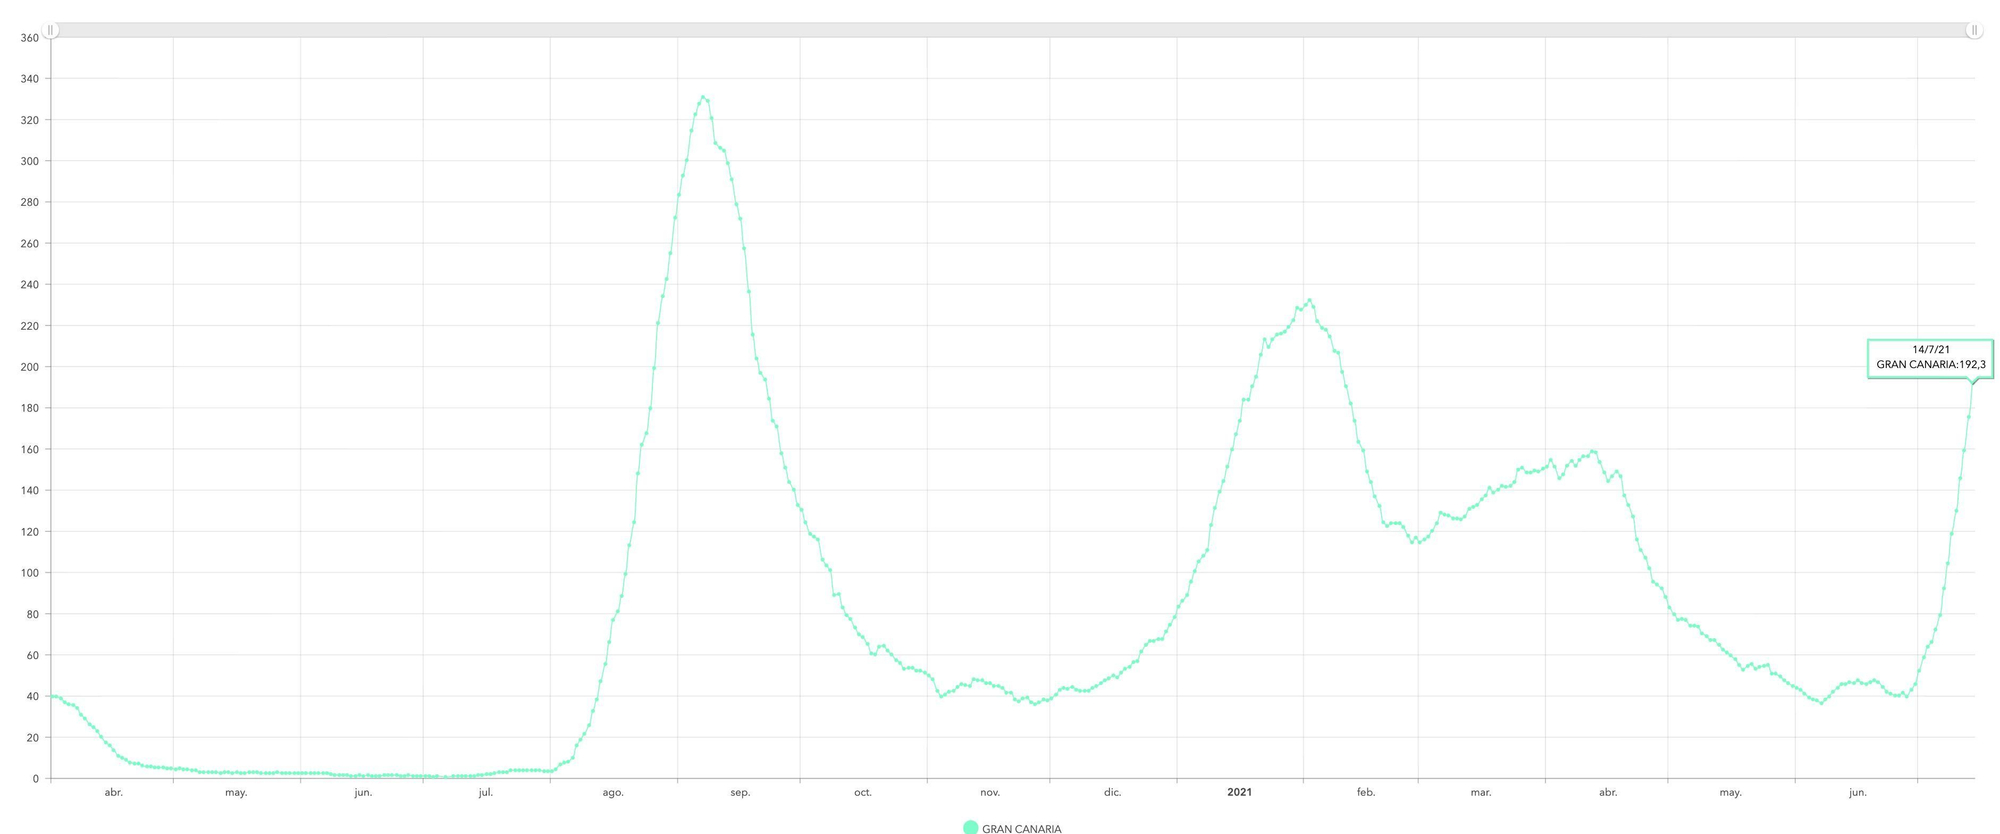Viewport: 2000px width, 834px height.
Task: Click the 'oct.' month axis label
Action: click(x=863, y=792)
